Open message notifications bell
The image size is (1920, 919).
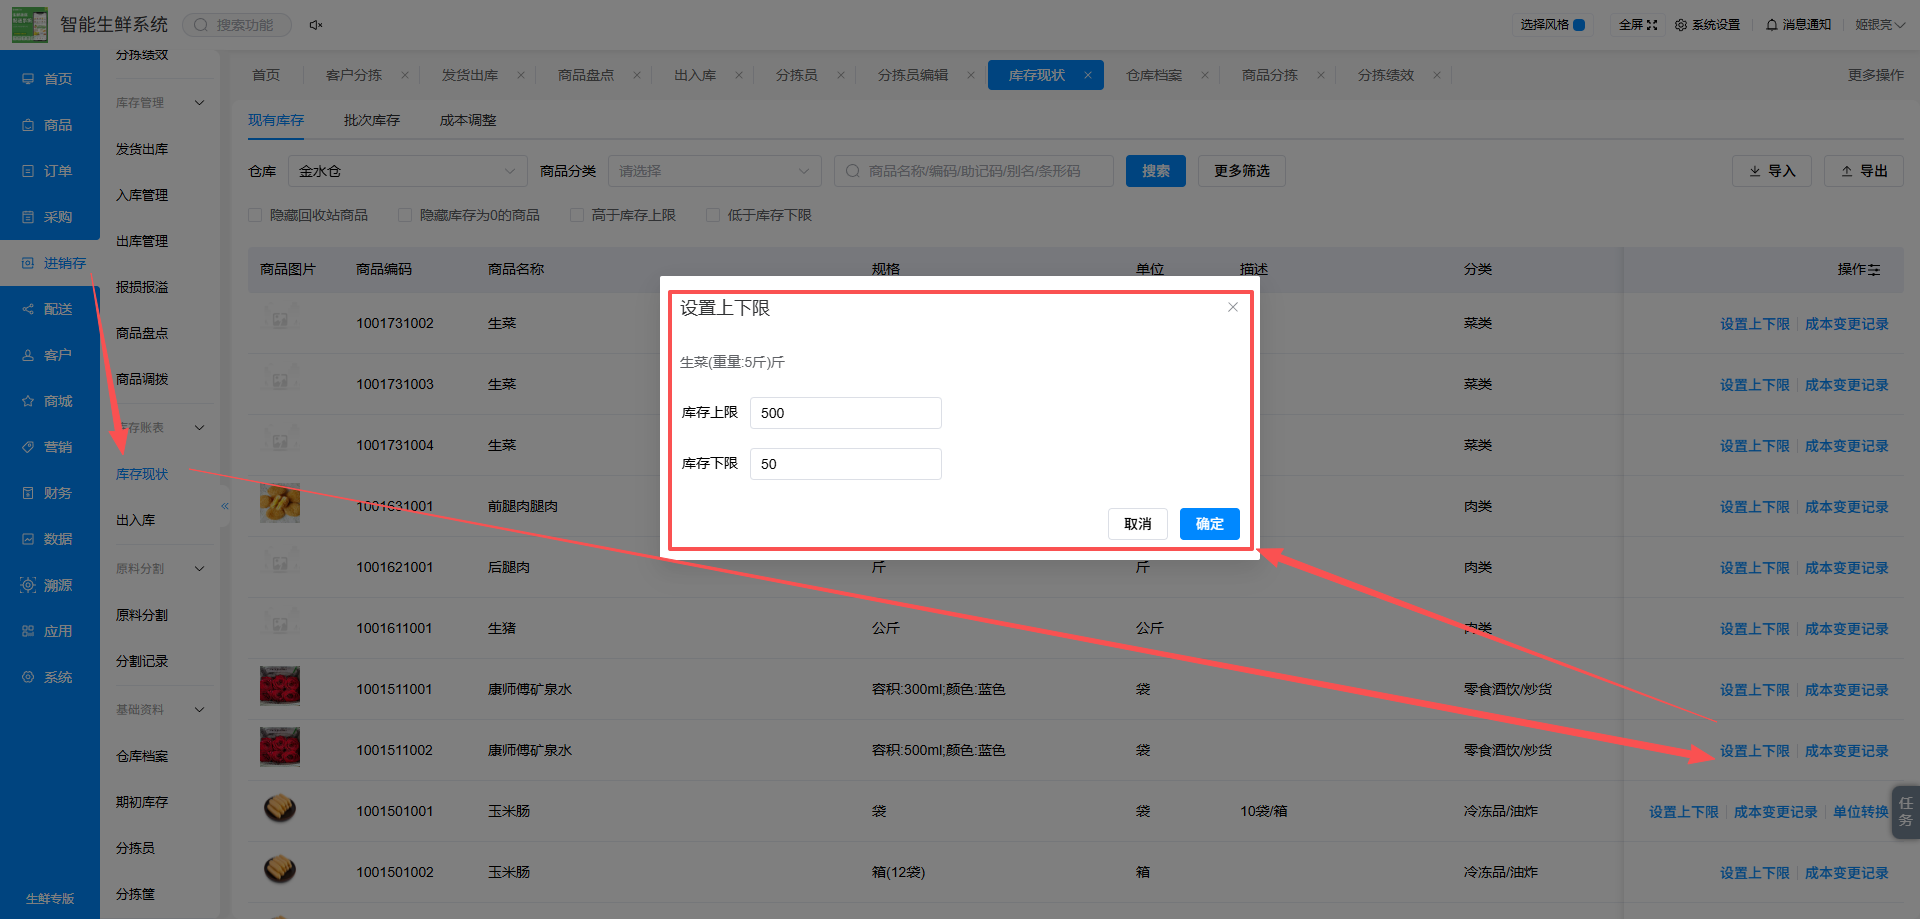tap(1772, 25)
